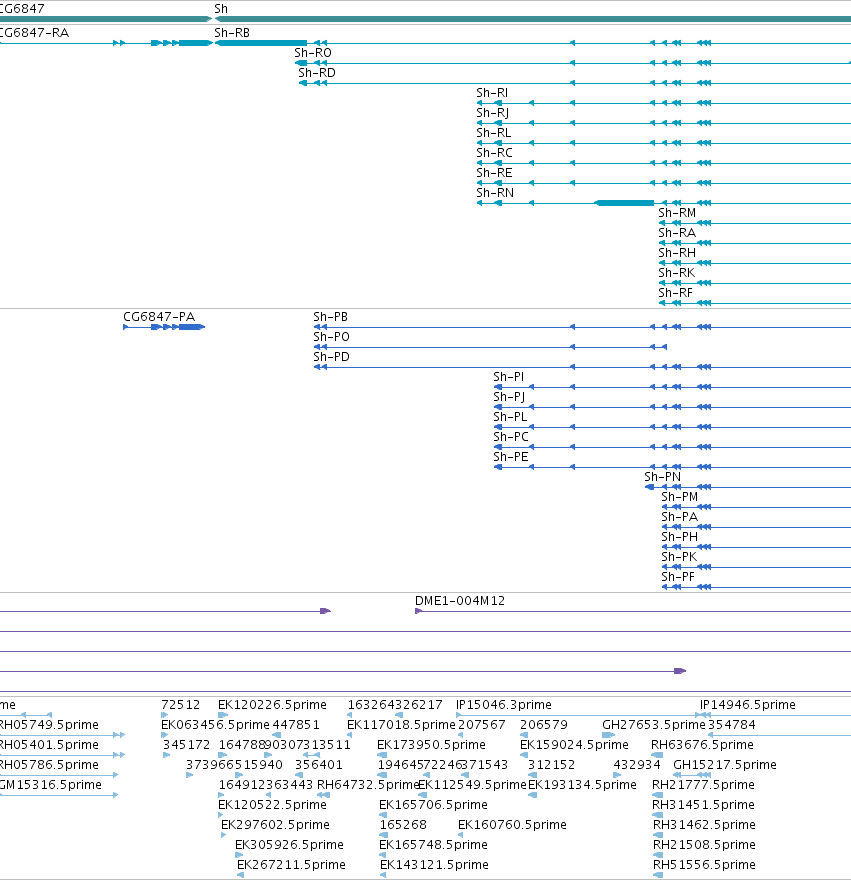Image resolution: width=851 pixels, height=880 pixels.
Task: Click the EK267211.5prime label
Action: click(291, 865)
